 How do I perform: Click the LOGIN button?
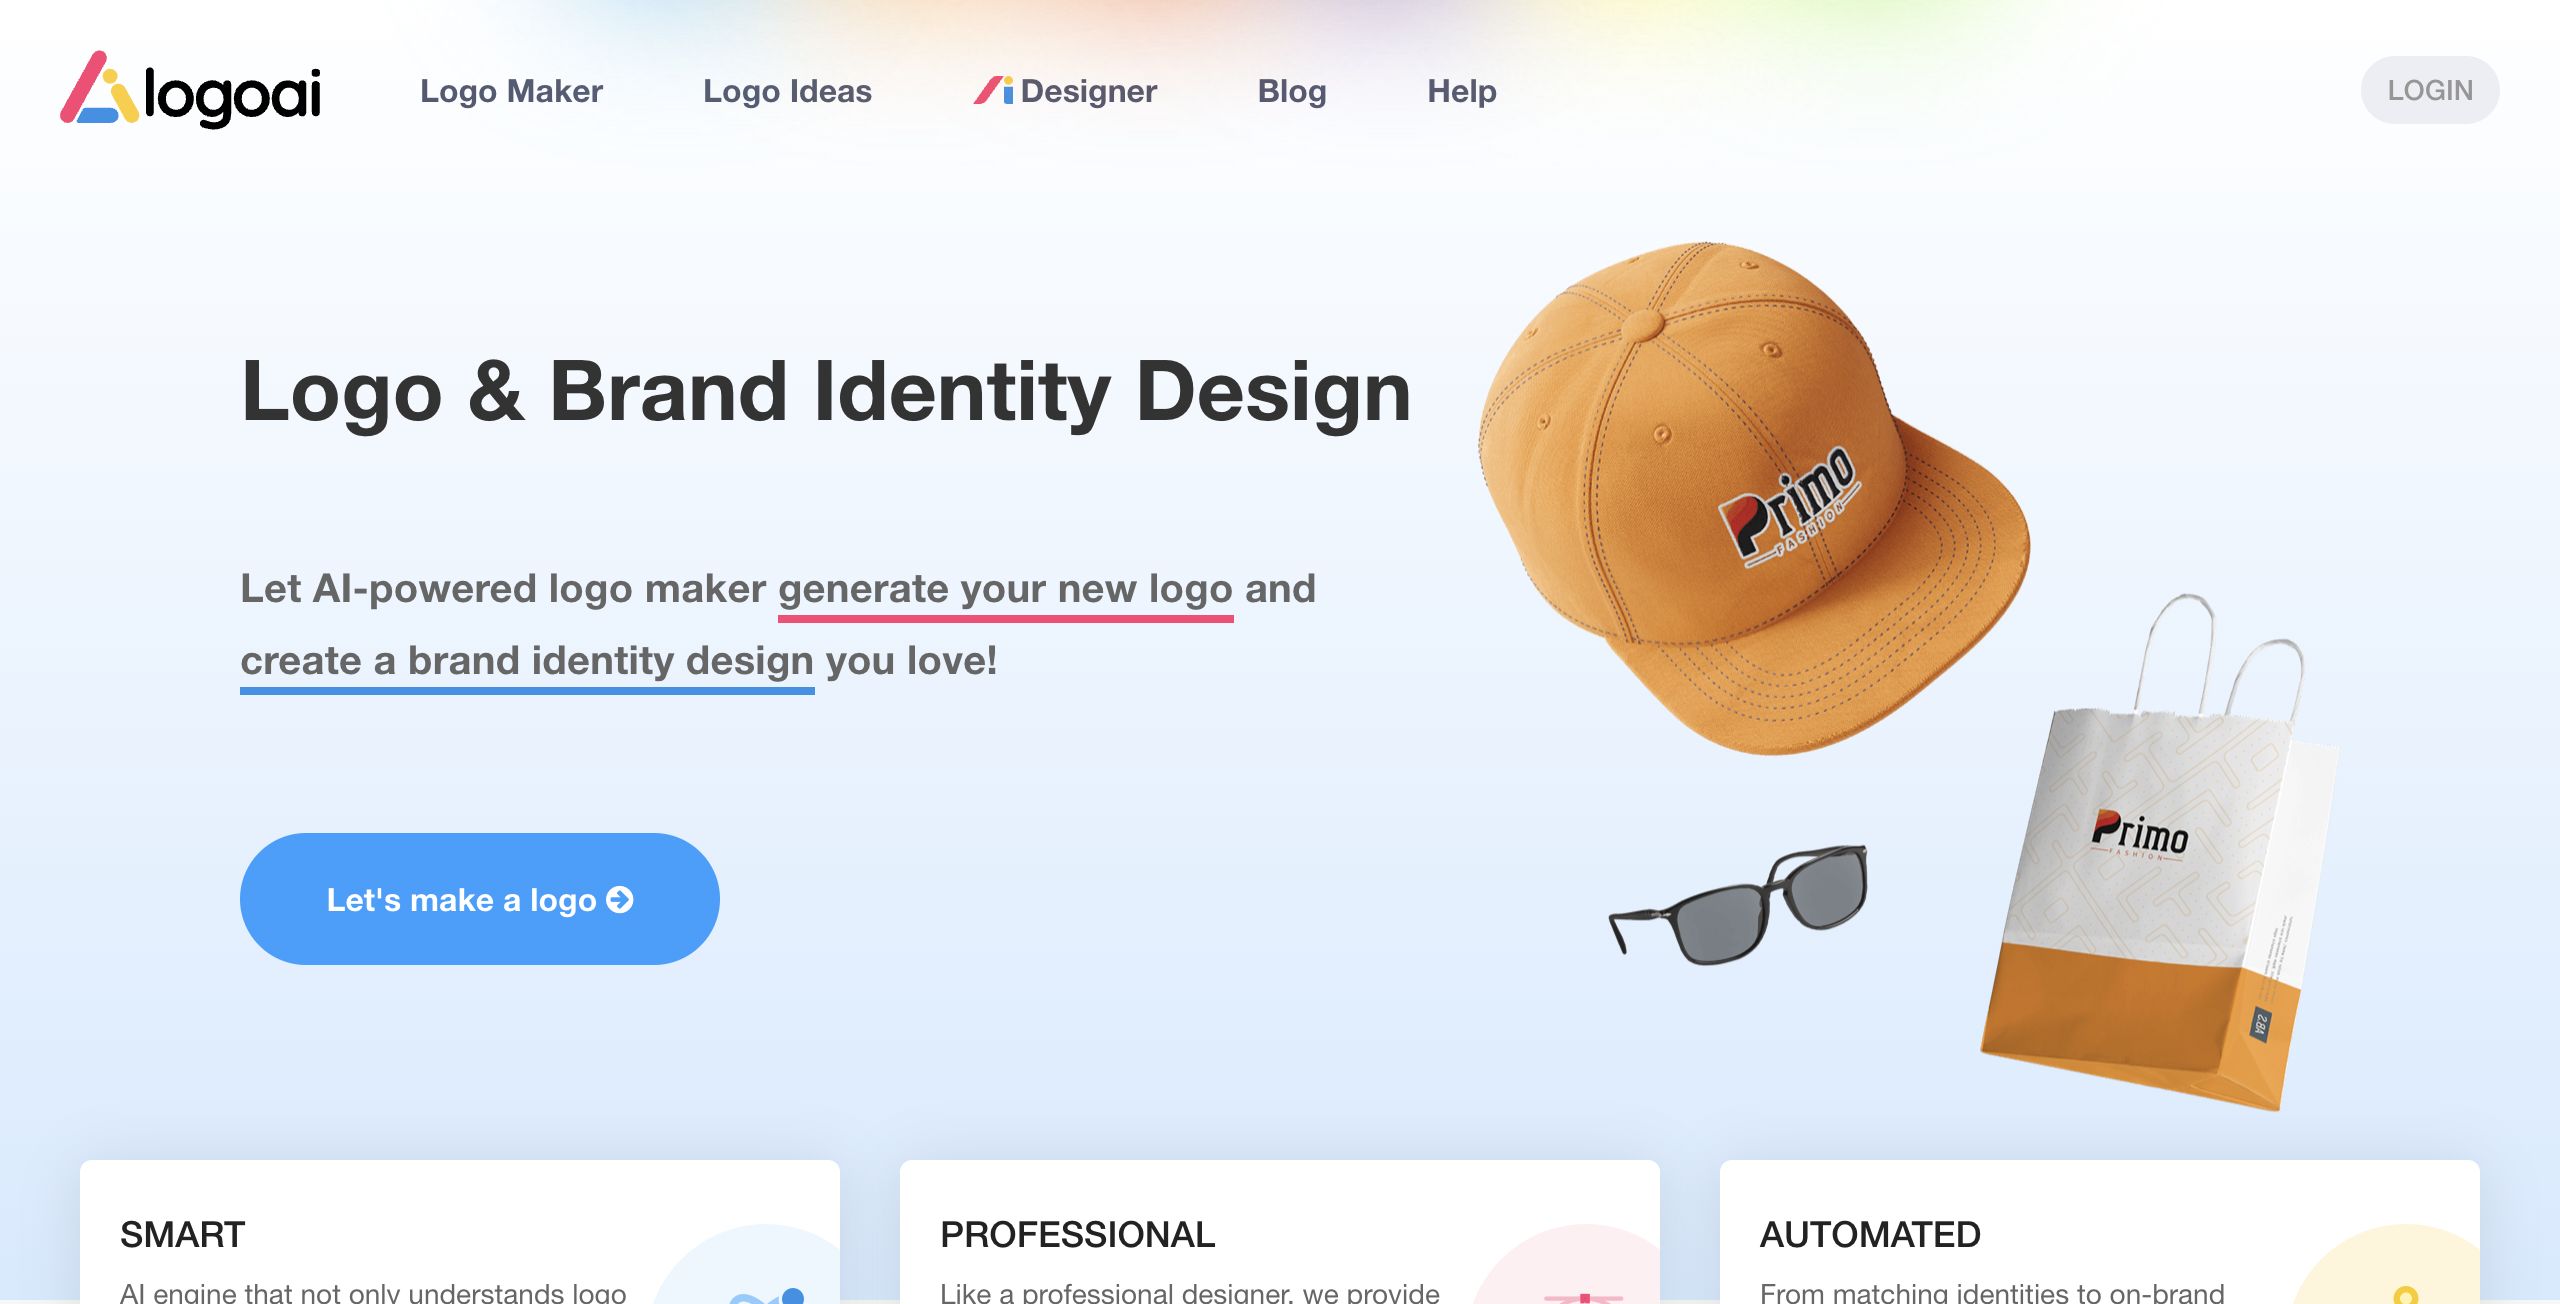[x=2430, y=90]
